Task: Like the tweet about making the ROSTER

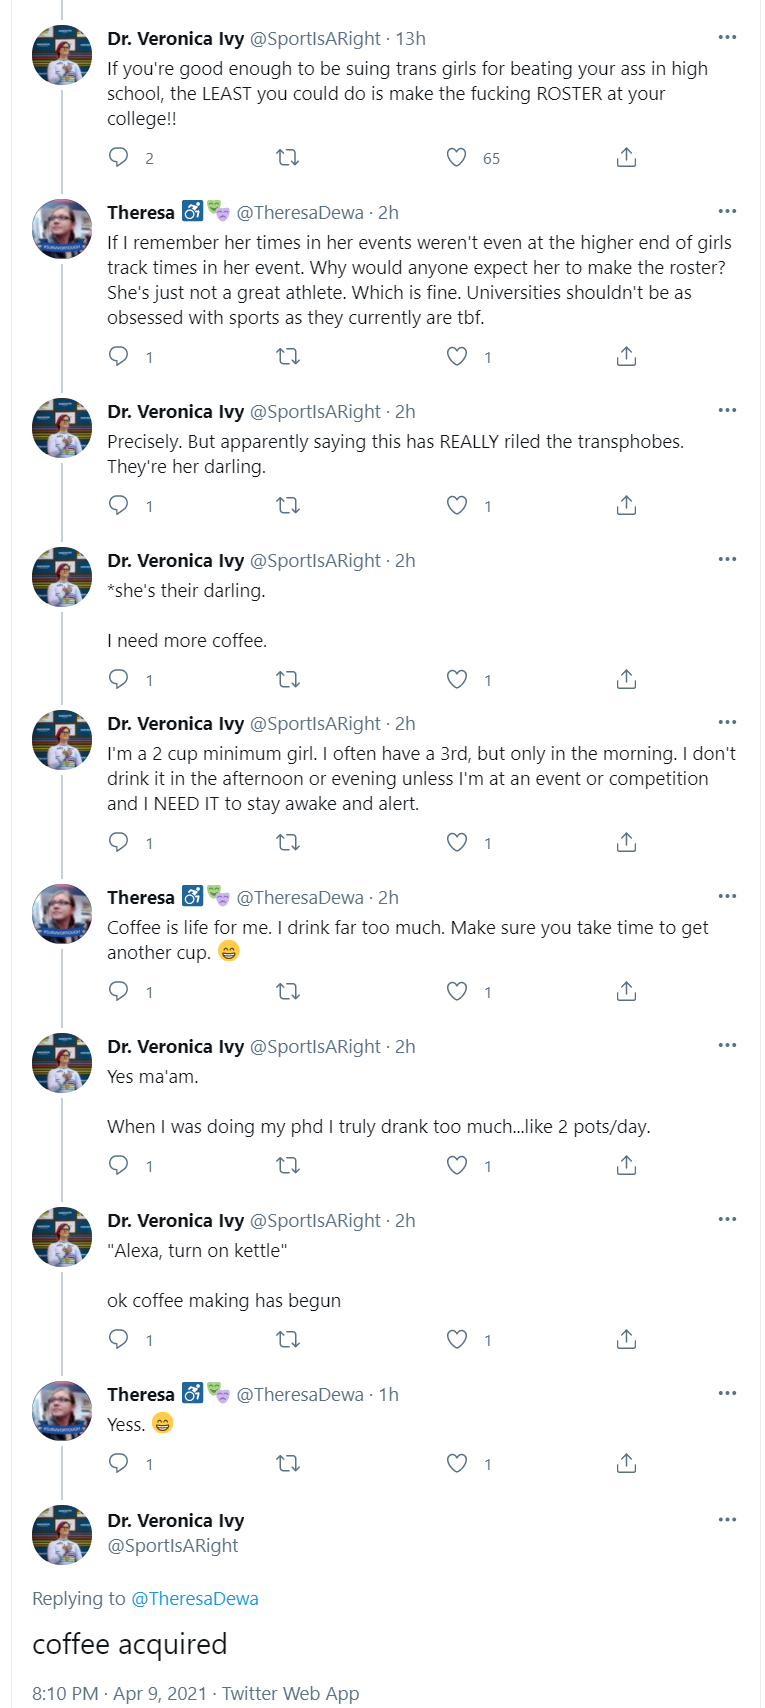Action: pyautogui.click(x=457, y=157)
